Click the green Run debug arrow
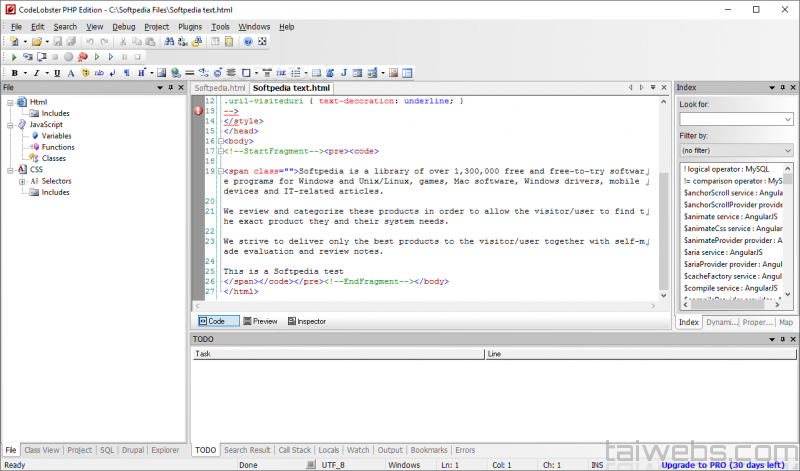The height and width of the screenshot is (471, 800). pyautogui.click(x=15, y=57)
